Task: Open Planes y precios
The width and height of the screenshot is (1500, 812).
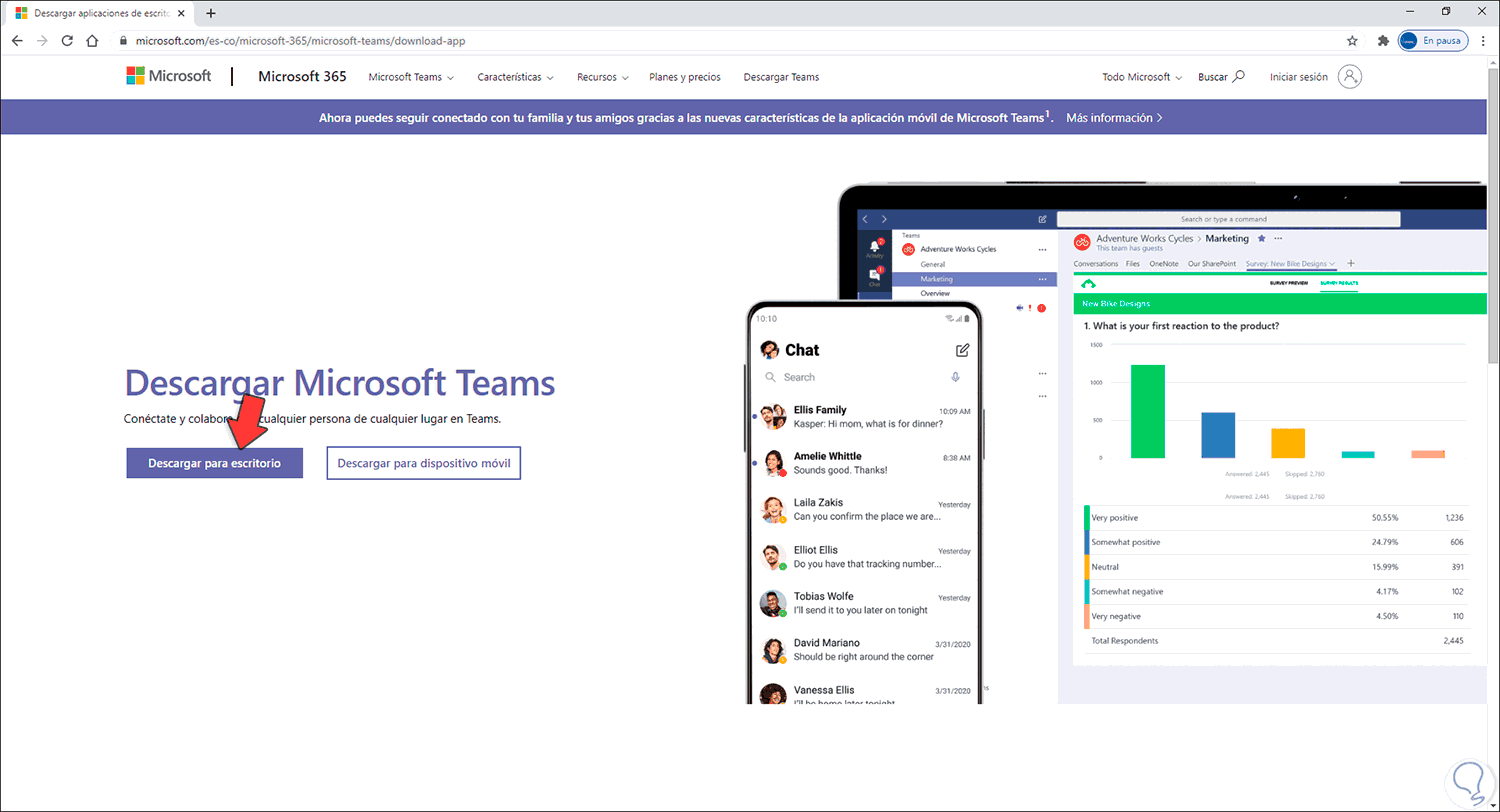Action: click(x=685, y=77)
